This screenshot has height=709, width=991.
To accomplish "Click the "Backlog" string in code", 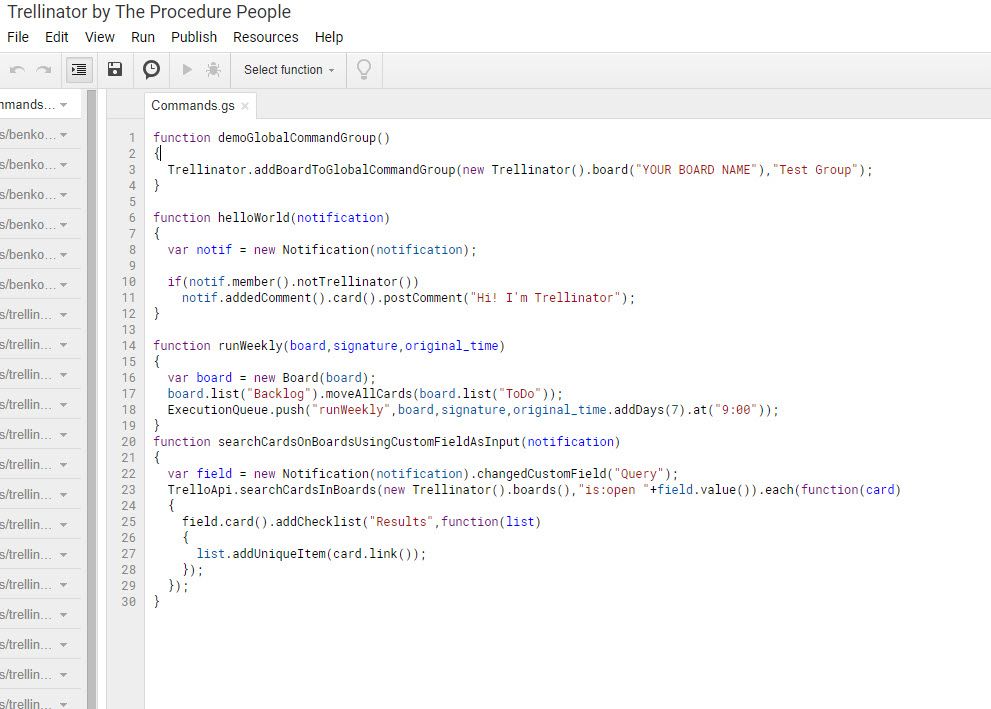I will pos(279,394).
